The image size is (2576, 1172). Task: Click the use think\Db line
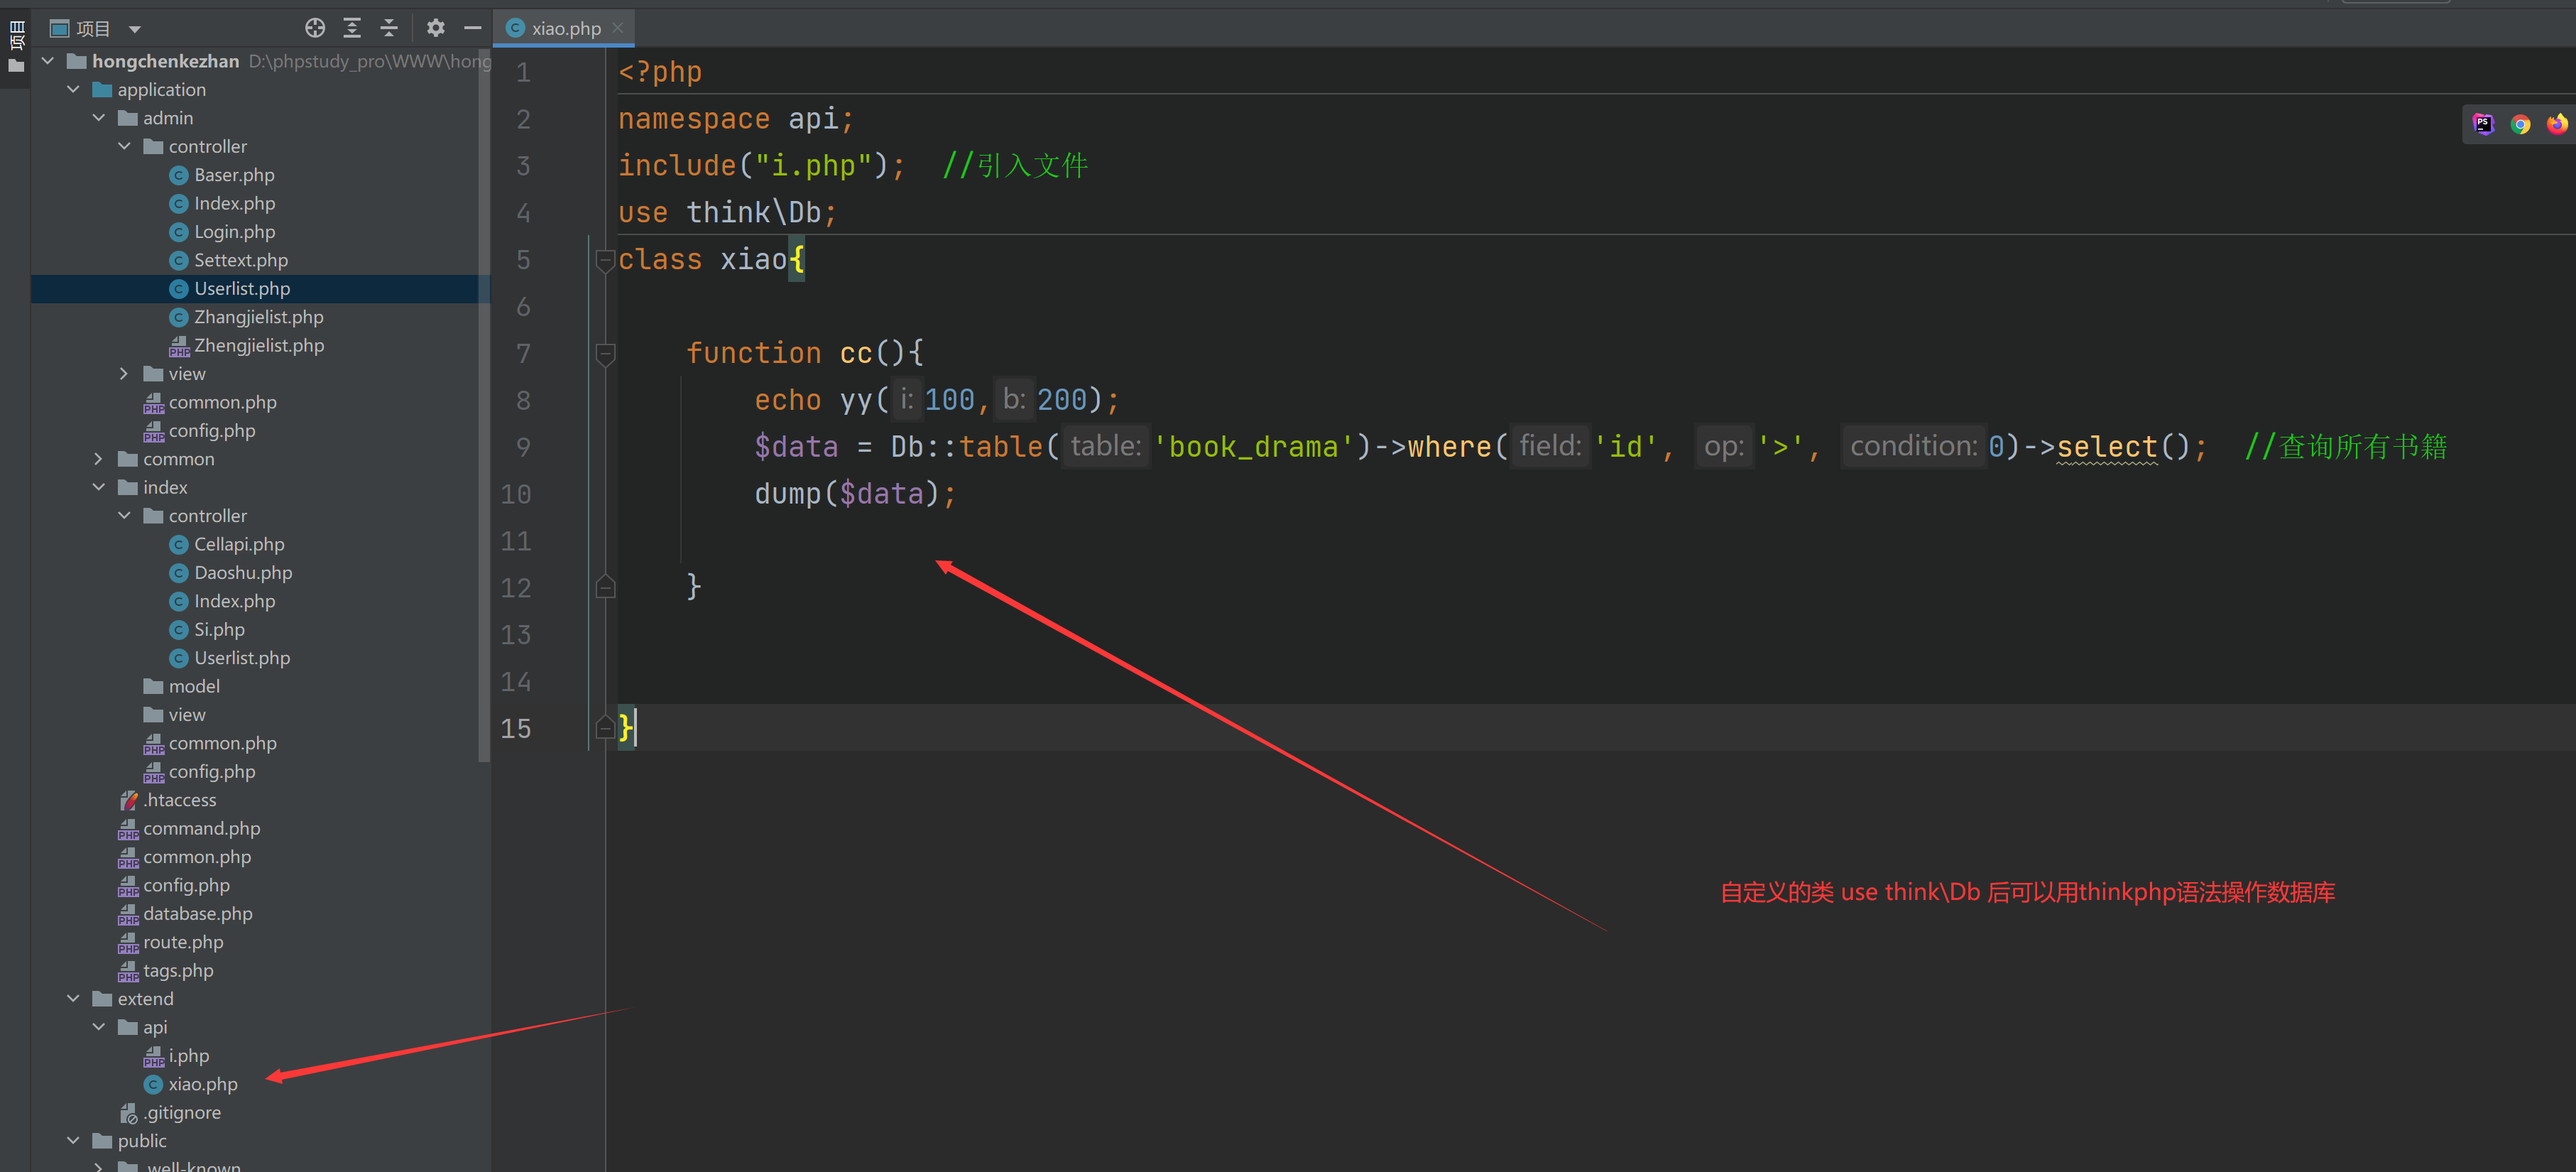click(727, 212)
